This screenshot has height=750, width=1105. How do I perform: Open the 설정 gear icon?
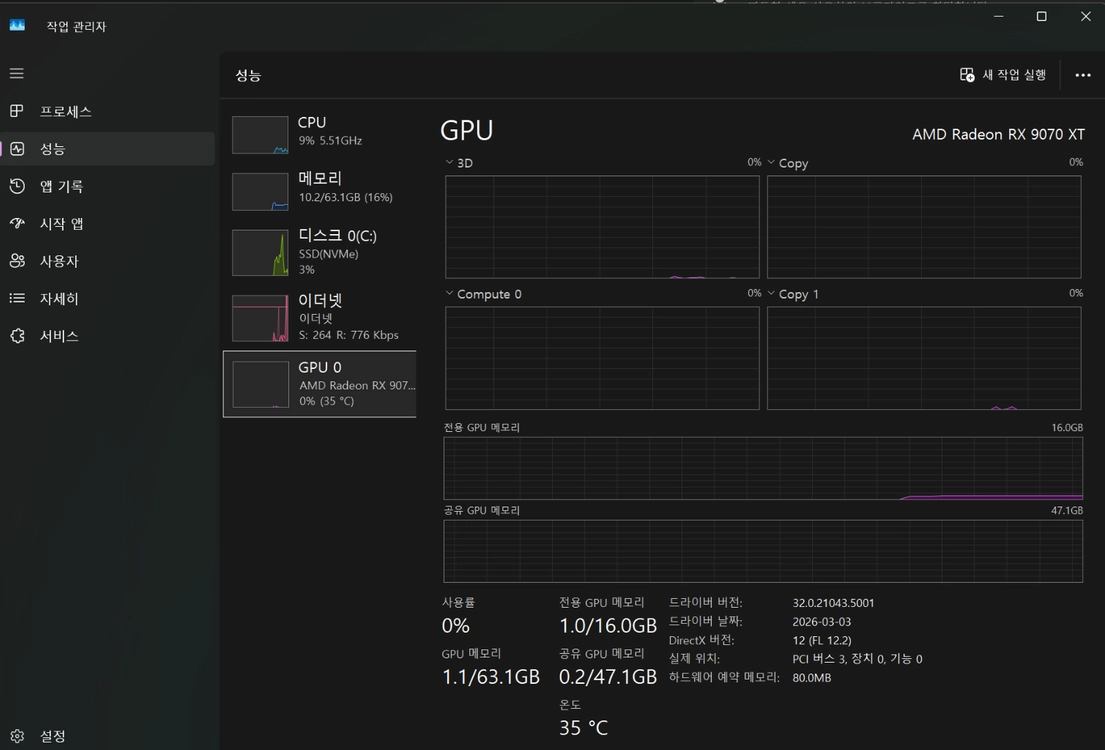(17, 736)
